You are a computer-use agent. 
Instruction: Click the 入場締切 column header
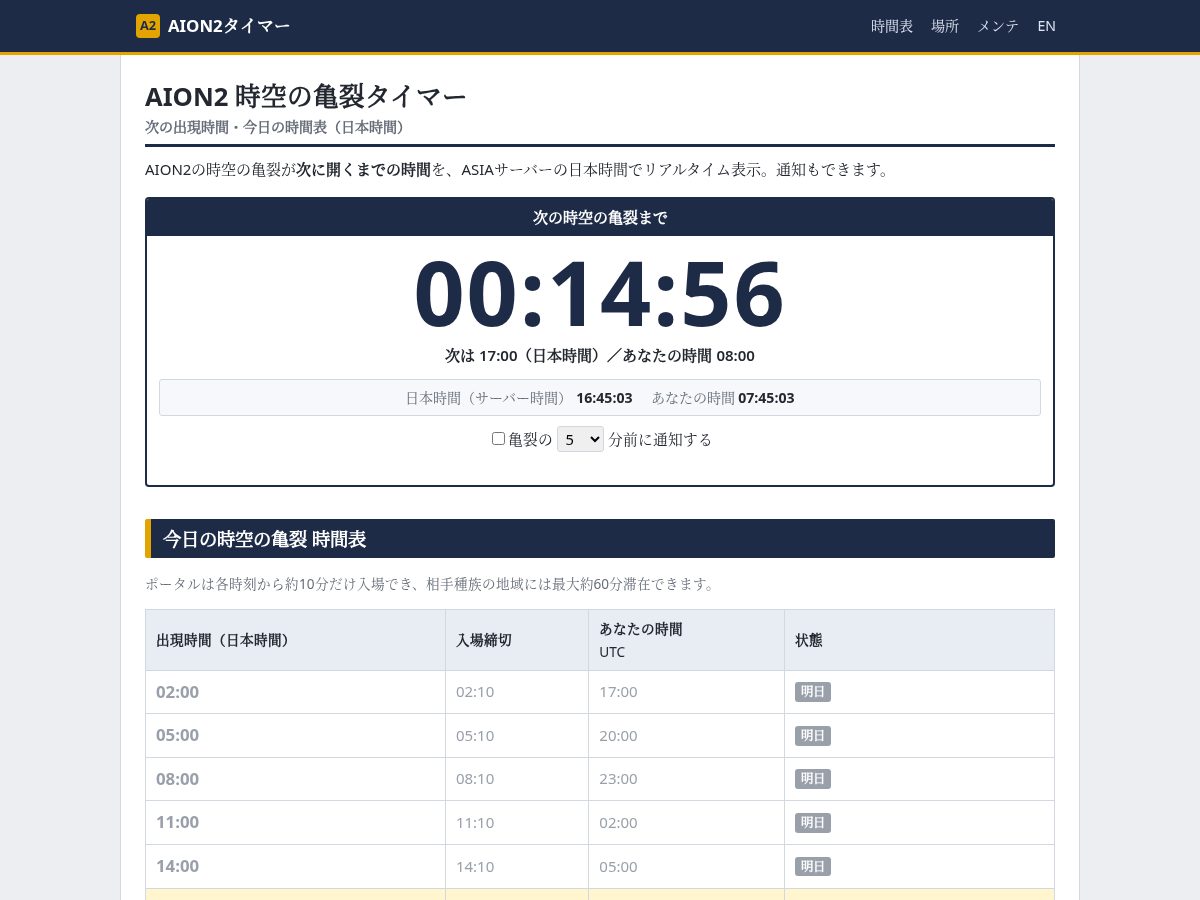[x=517, y=640]
